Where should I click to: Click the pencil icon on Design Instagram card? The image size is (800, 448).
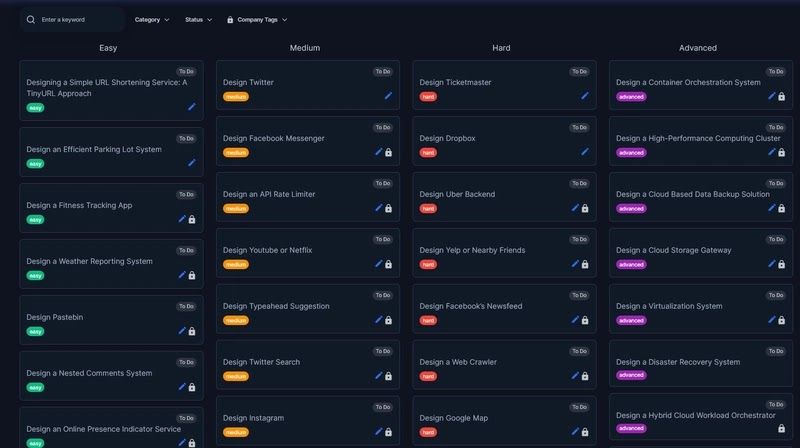tap(378, 431)
